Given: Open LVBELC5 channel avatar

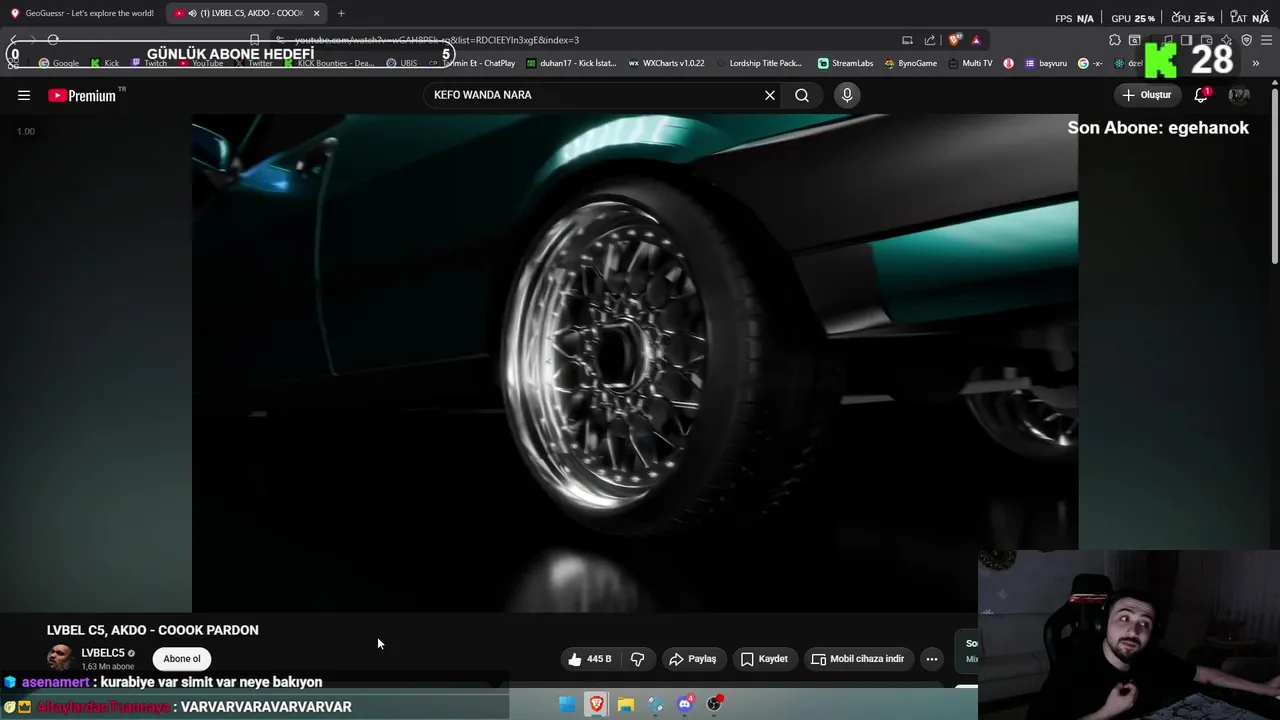Looking at the screenshot, I should (x=60, y=658).
